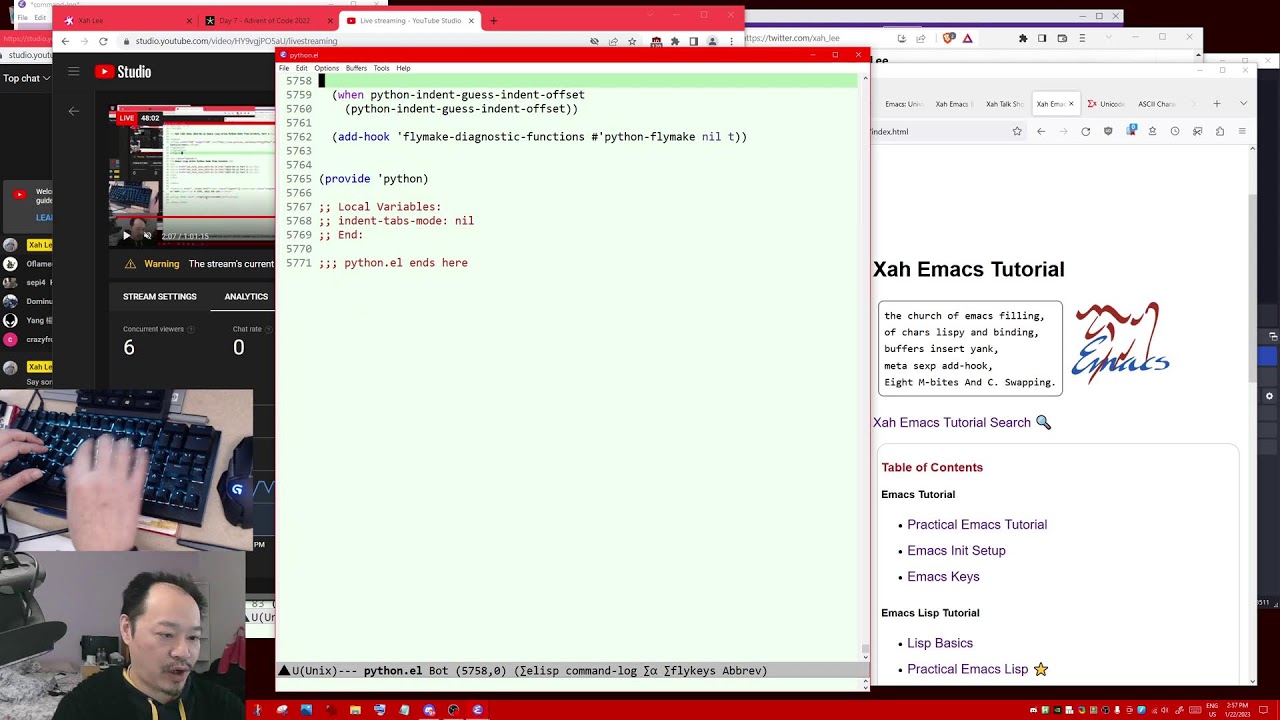Open the Chrome profile avatar icon
This screenshot has width=1280, height=720.
point(712,41)
